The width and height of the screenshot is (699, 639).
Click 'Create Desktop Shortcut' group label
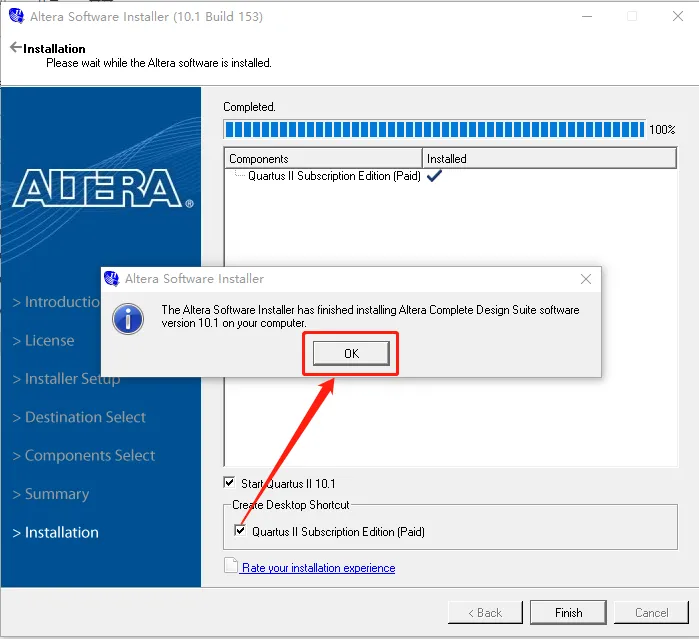[291, 505]
